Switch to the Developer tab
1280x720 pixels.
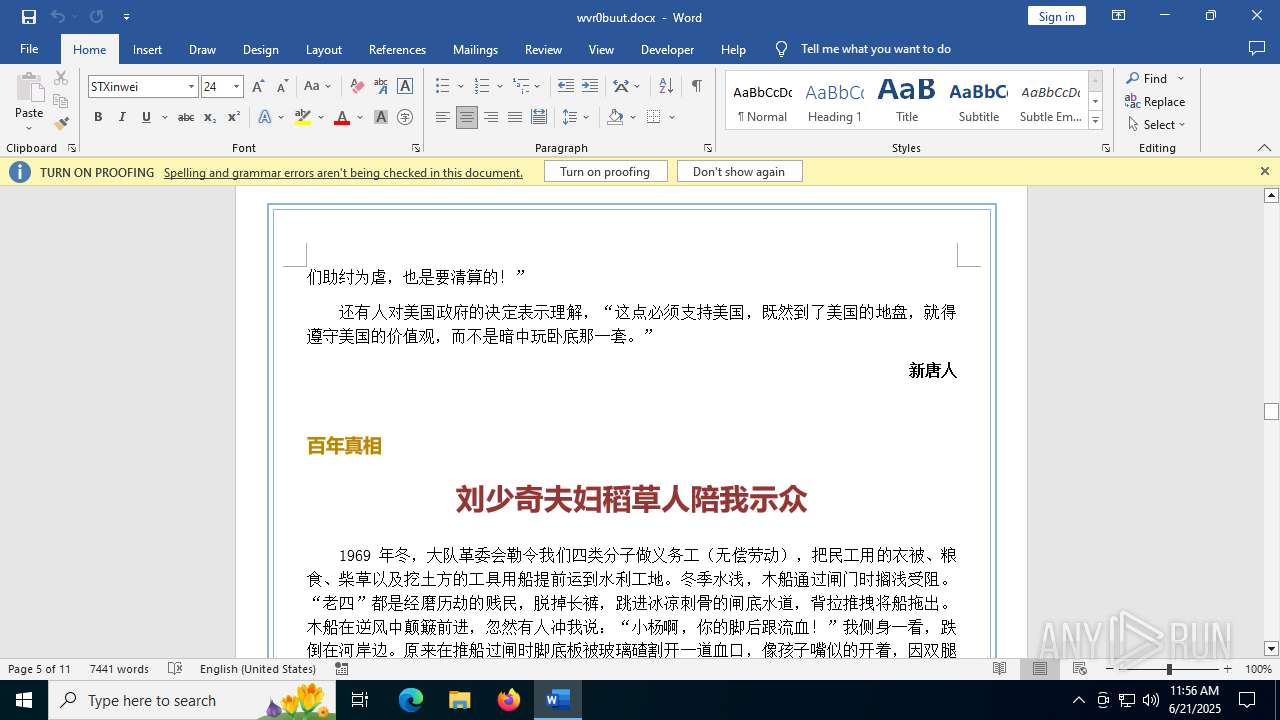(667, 49)
